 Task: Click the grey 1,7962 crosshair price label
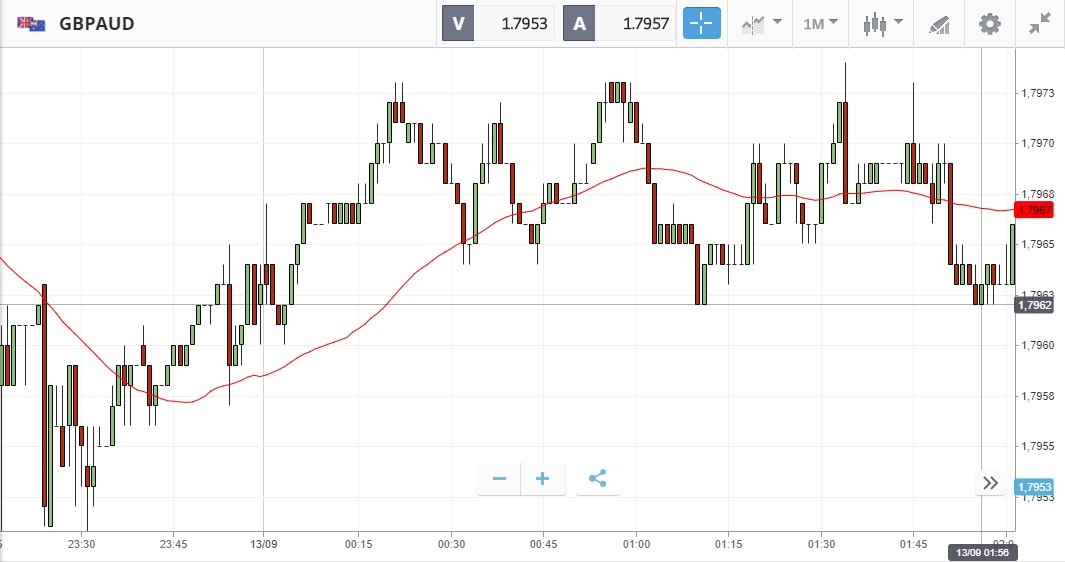tap(1034, 305)
